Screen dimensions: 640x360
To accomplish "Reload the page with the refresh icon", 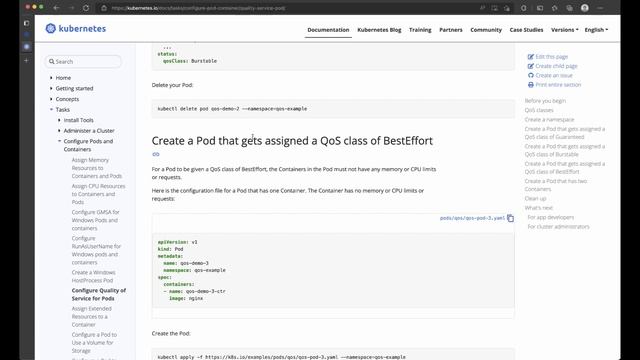I will [86, 8].
